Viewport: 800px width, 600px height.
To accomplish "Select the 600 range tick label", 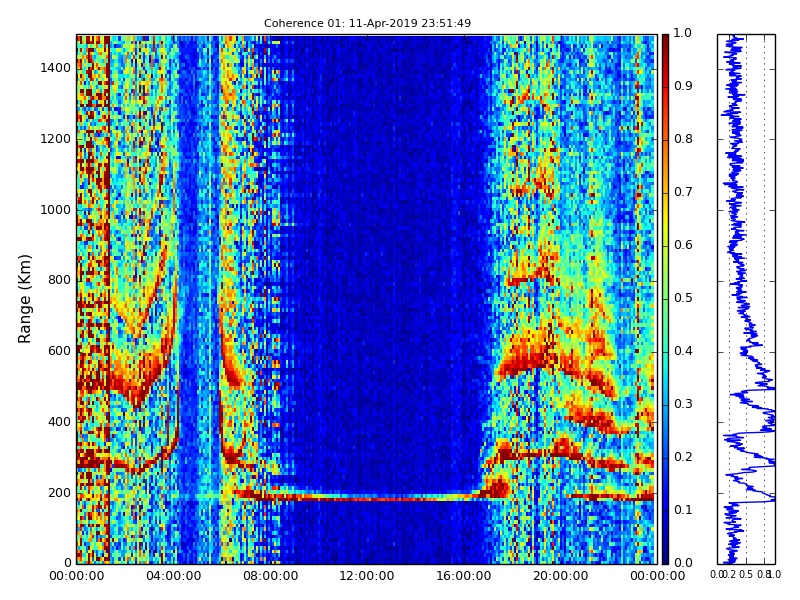I will click(x=59, y=351).
